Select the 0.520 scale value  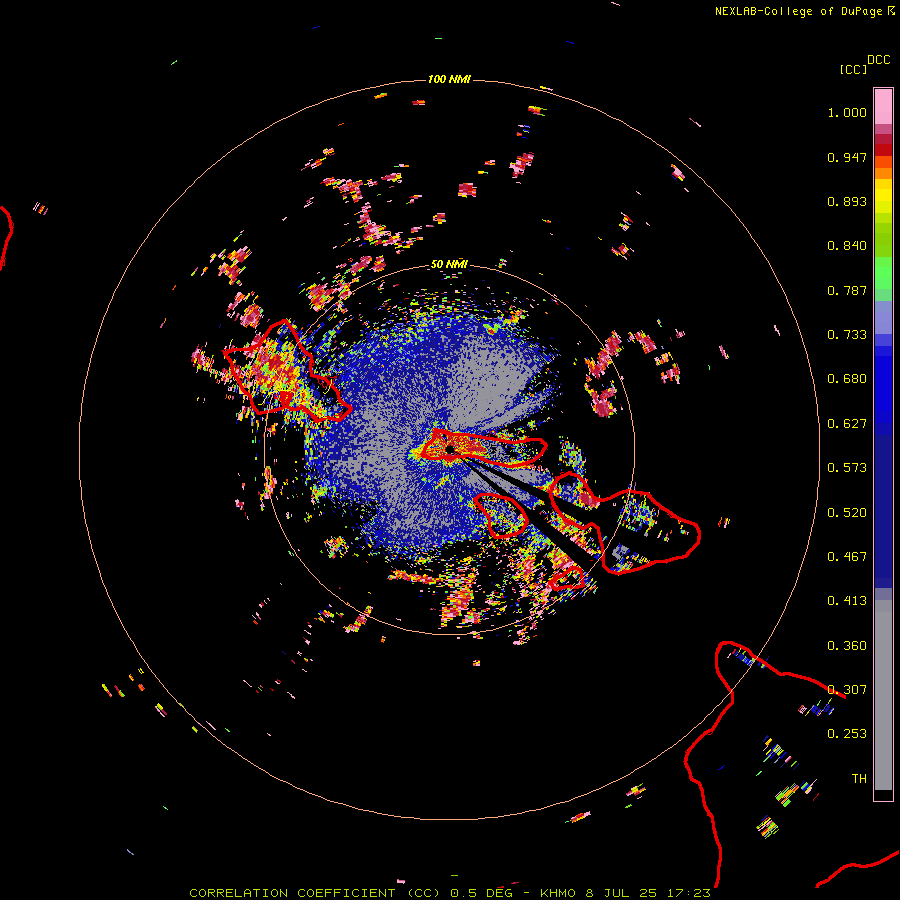tap(847, 513)
